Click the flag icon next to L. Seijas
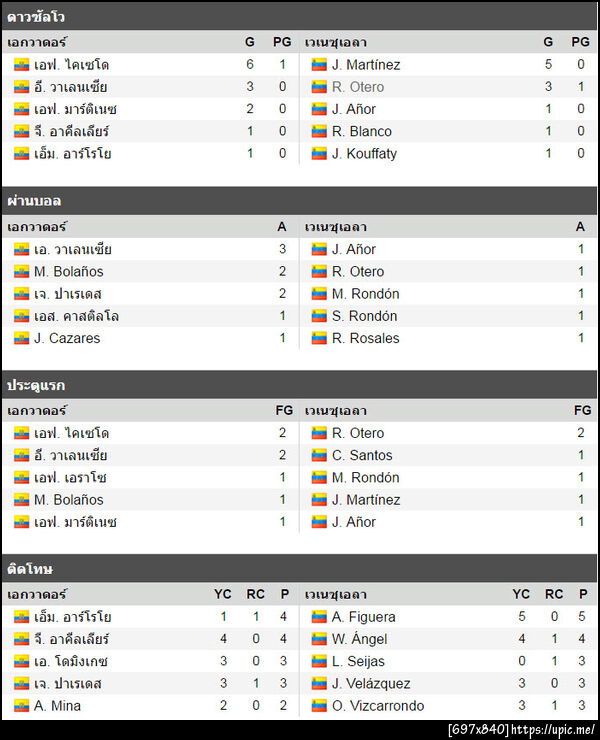 (x=320, y=662)
